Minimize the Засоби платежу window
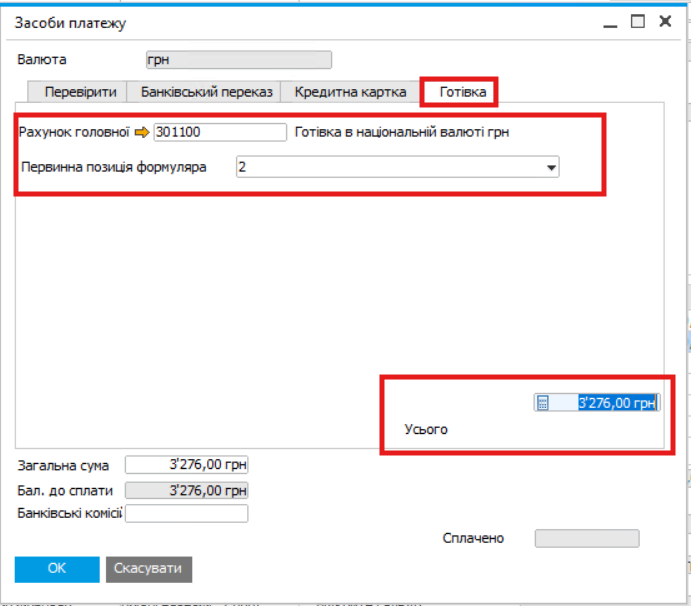 click(612, 21)
